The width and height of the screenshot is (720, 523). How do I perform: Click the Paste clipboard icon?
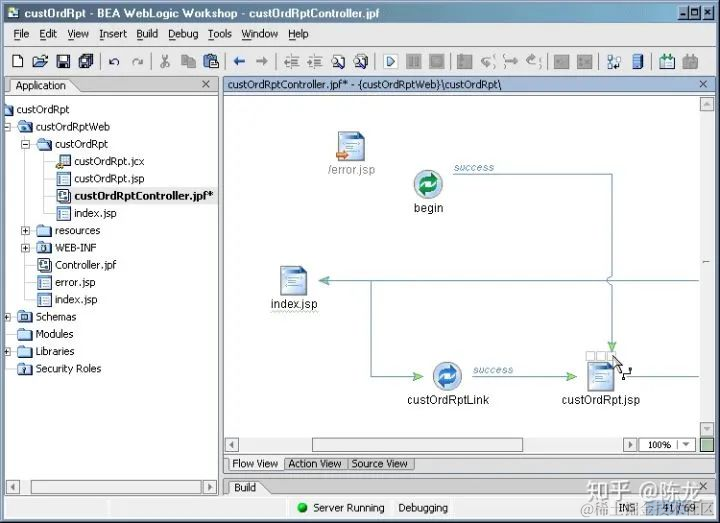[x=211, y=61]
